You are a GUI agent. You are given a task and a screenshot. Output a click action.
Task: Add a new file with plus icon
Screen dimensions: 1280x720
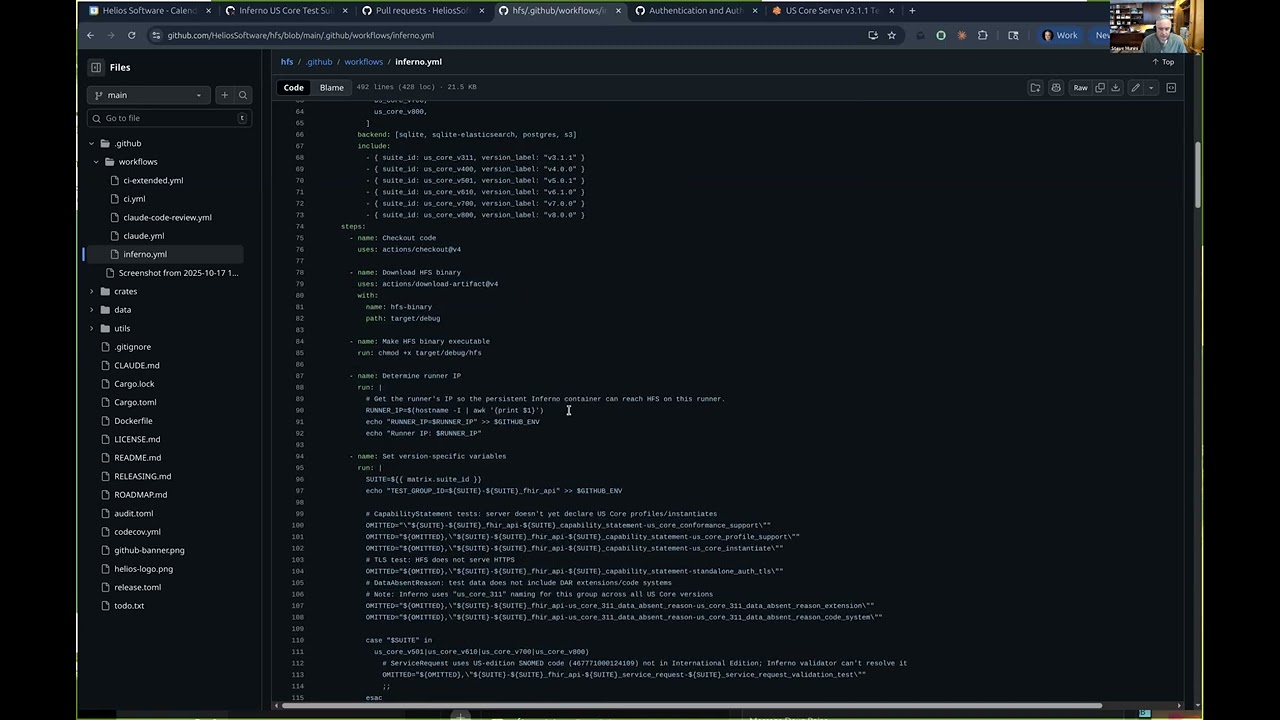[x=224, y=95]
